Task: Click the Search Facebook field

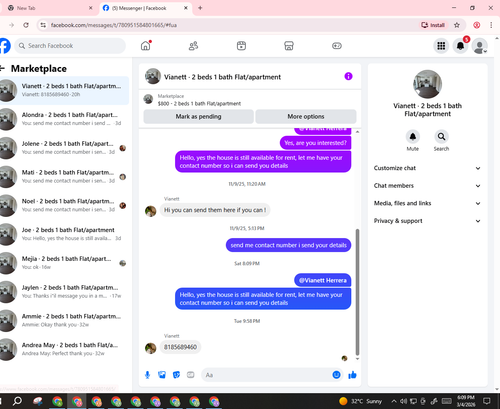Action: (x=70, y=46)
